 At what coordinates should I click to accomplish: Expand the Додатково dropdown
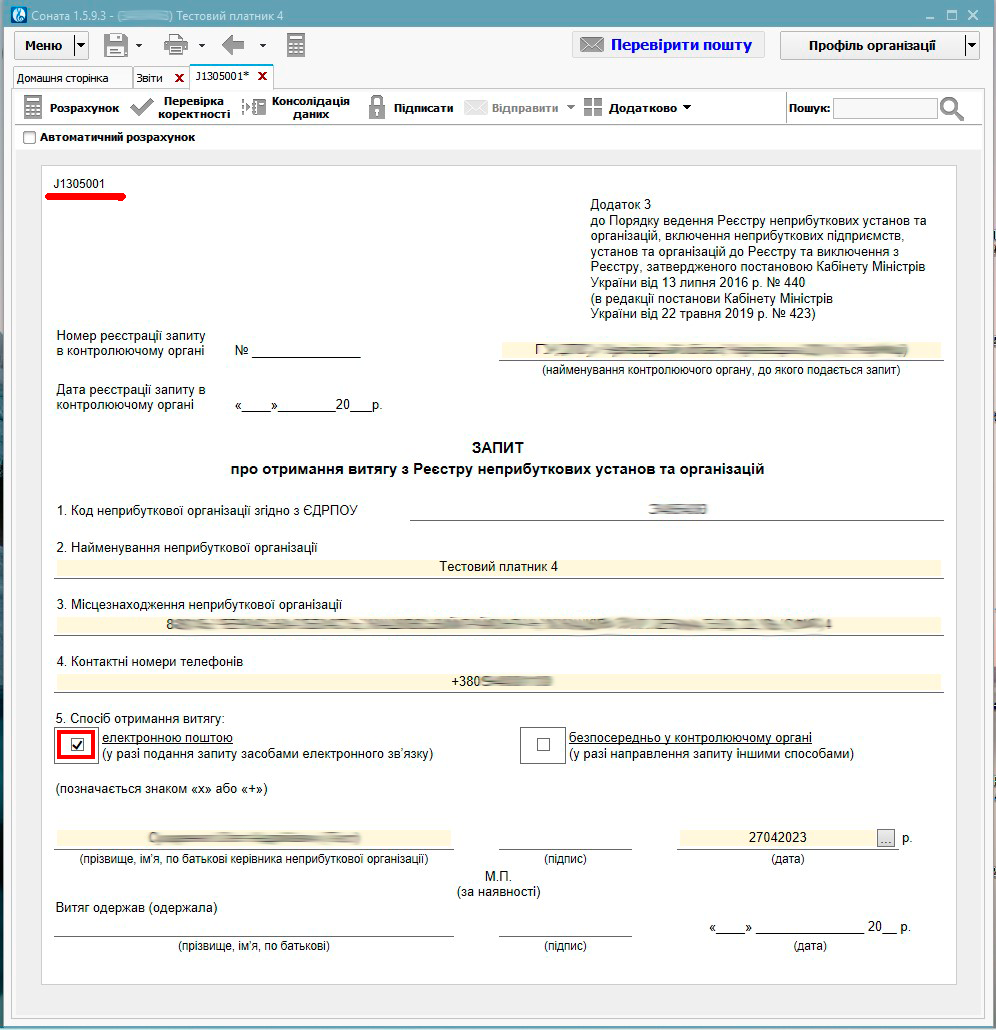coord(638,108)
